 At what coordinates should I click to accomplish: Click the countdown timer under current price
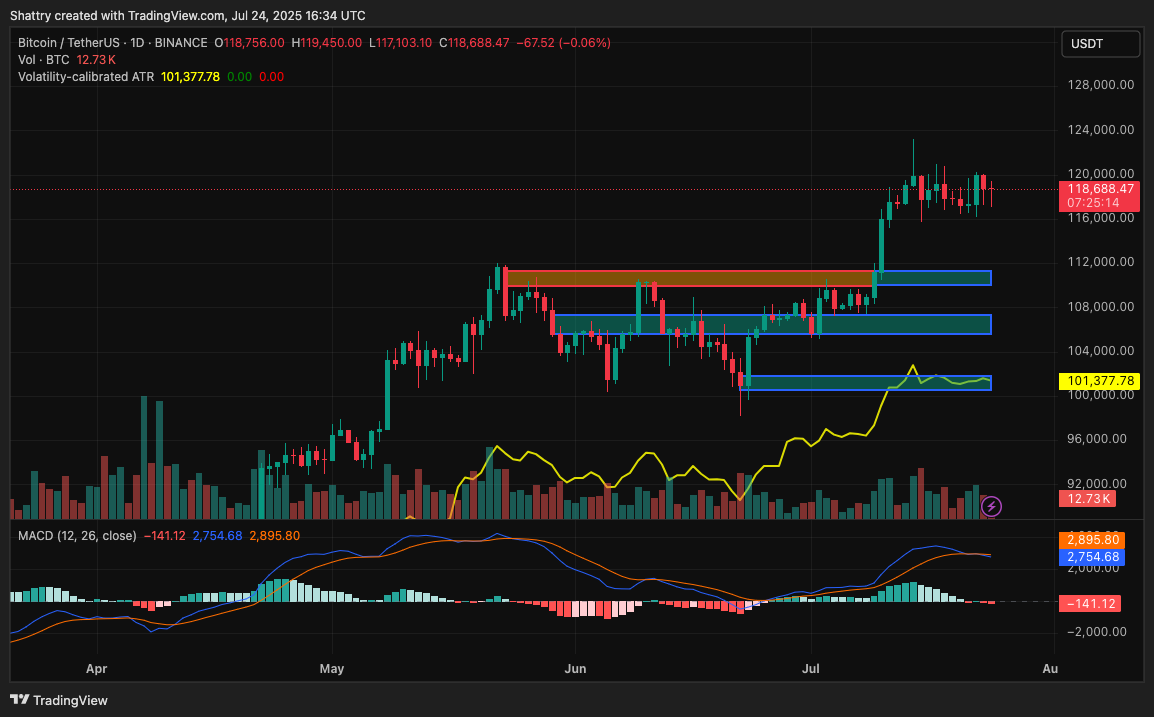click(x=1093, y=203)
